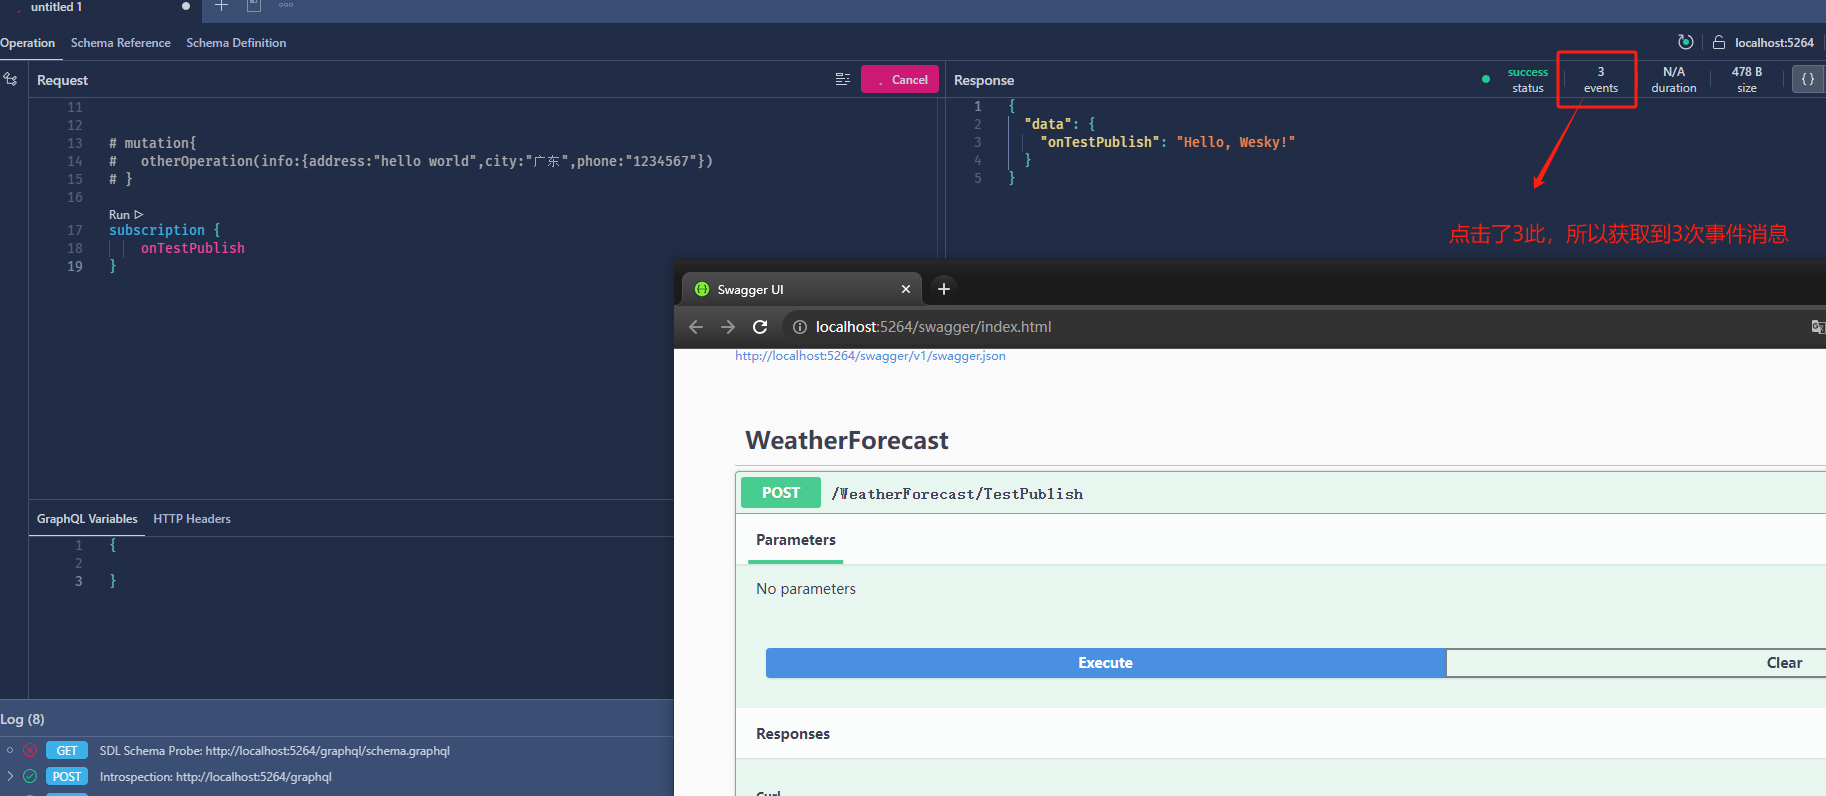Expand the Introspection log entry

pyautogui.click(x=10, y=776)
